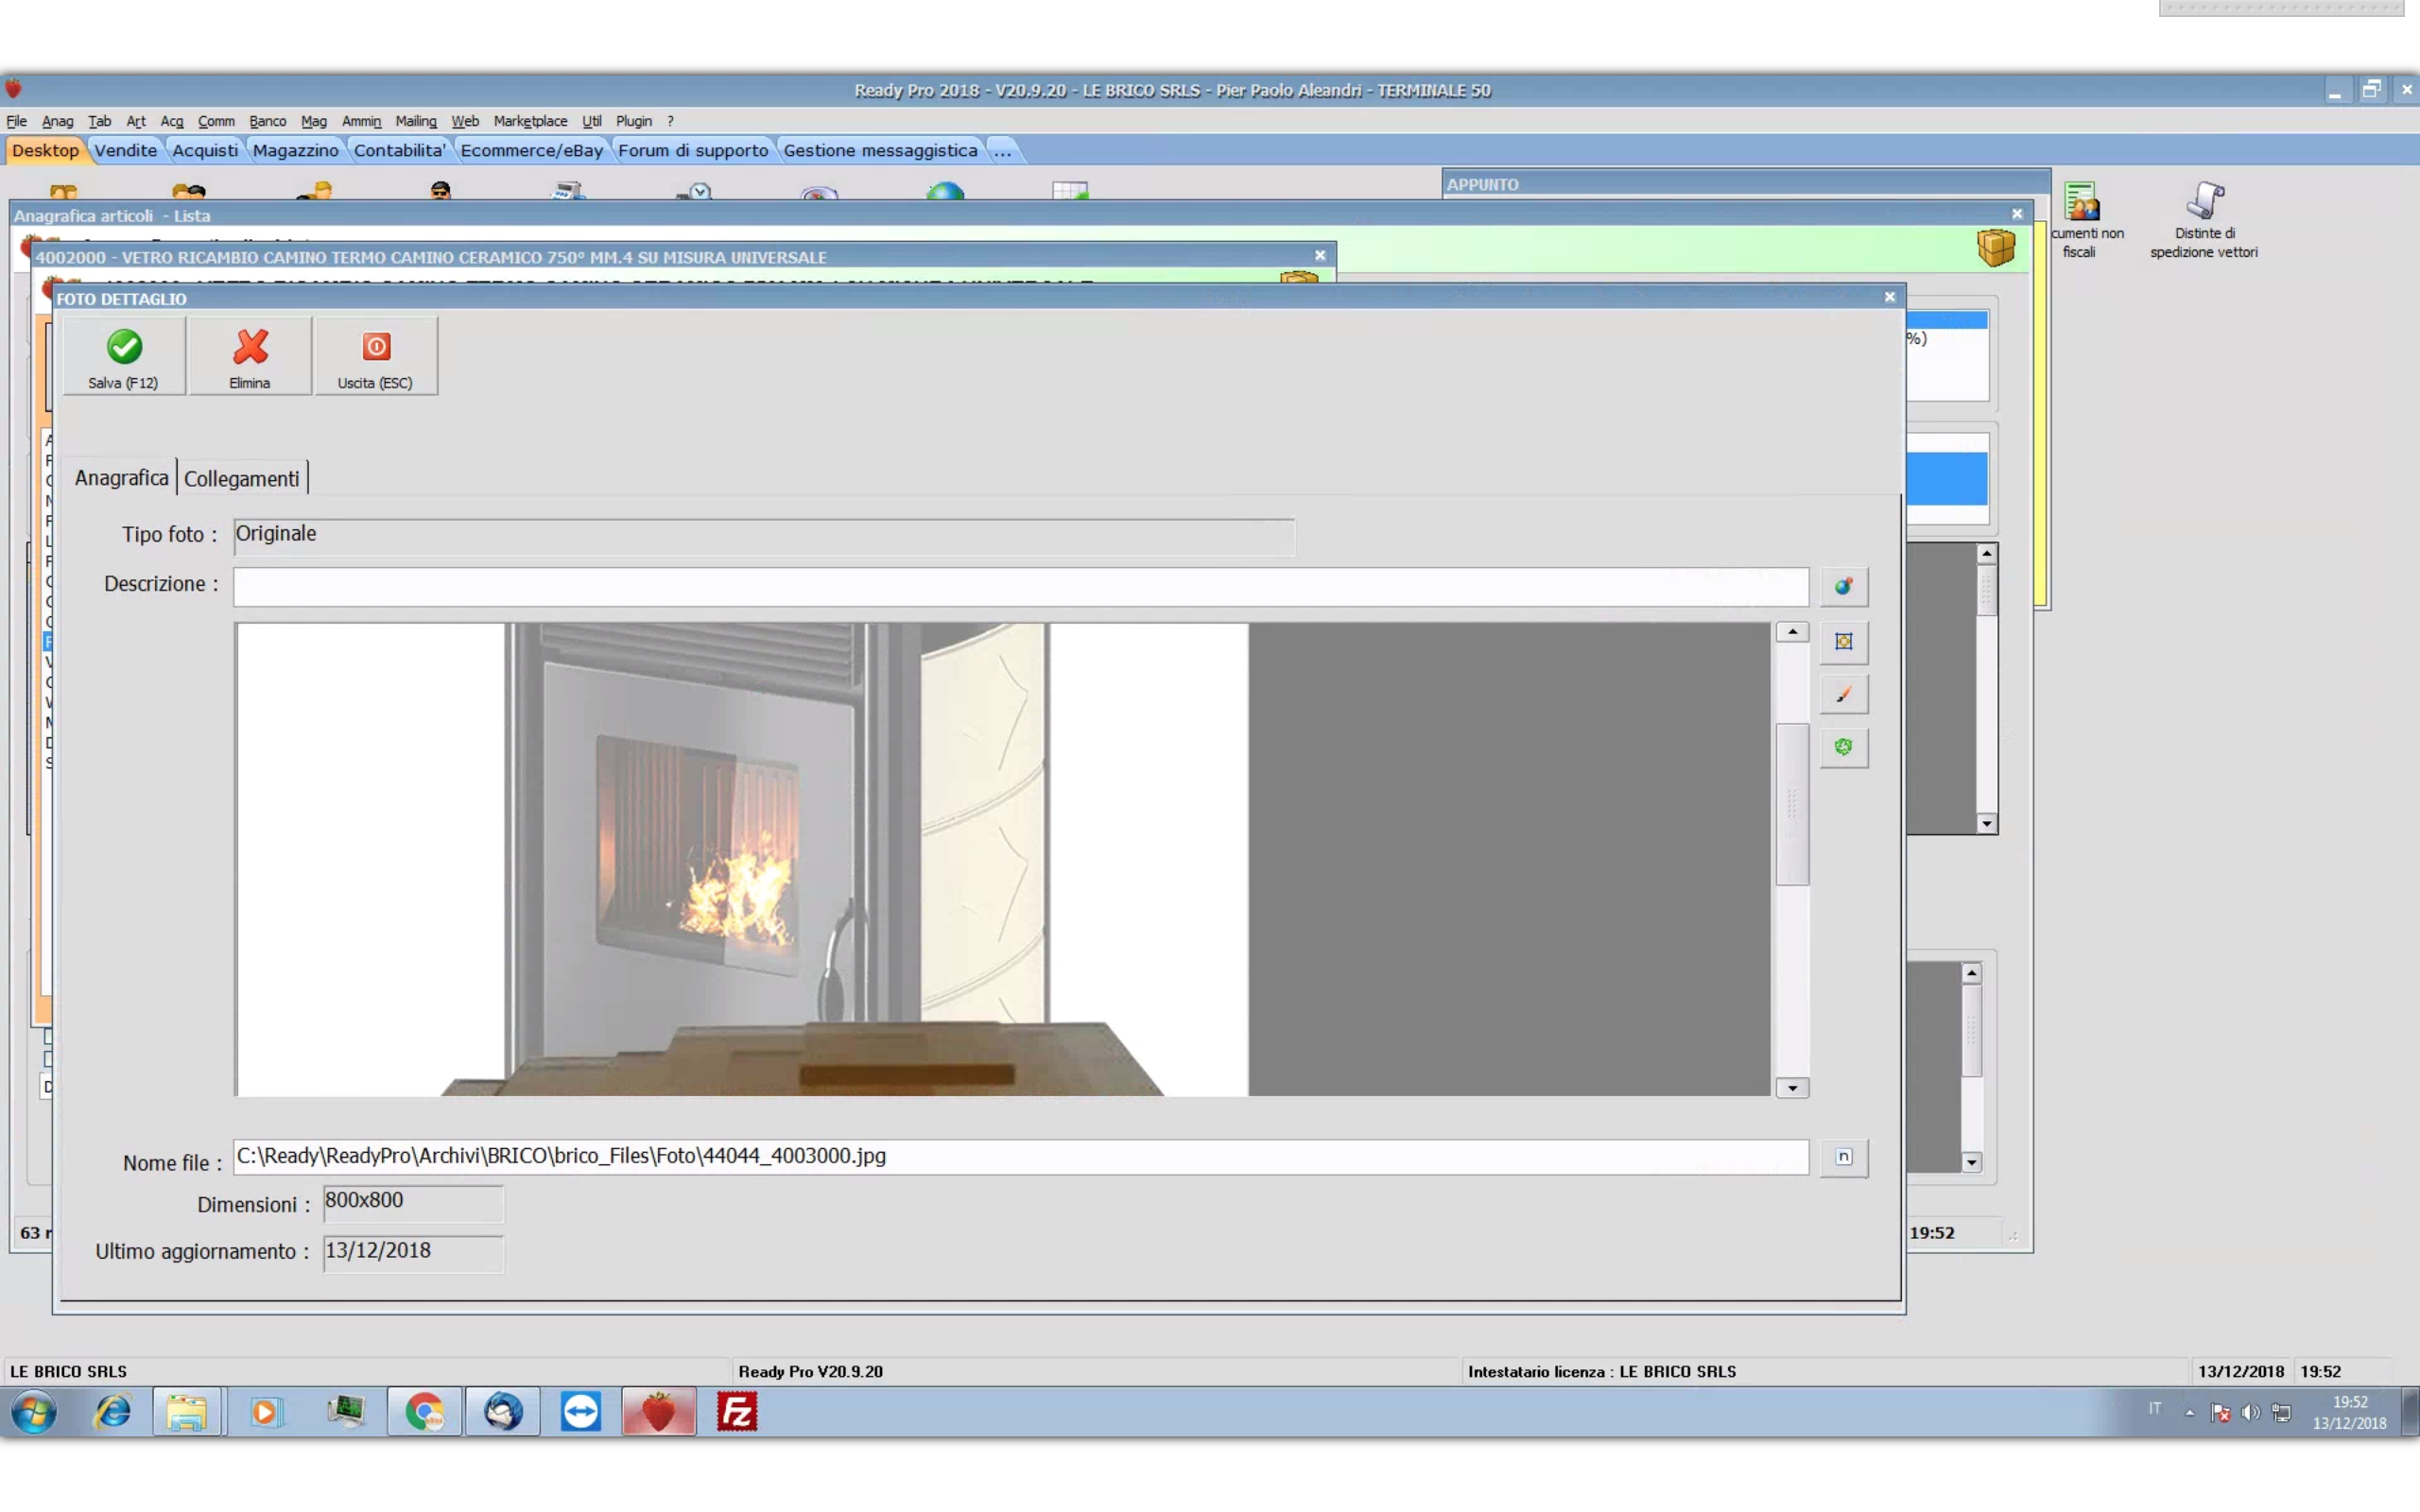Select the paintbrush edit image button

pos(1843,695)
